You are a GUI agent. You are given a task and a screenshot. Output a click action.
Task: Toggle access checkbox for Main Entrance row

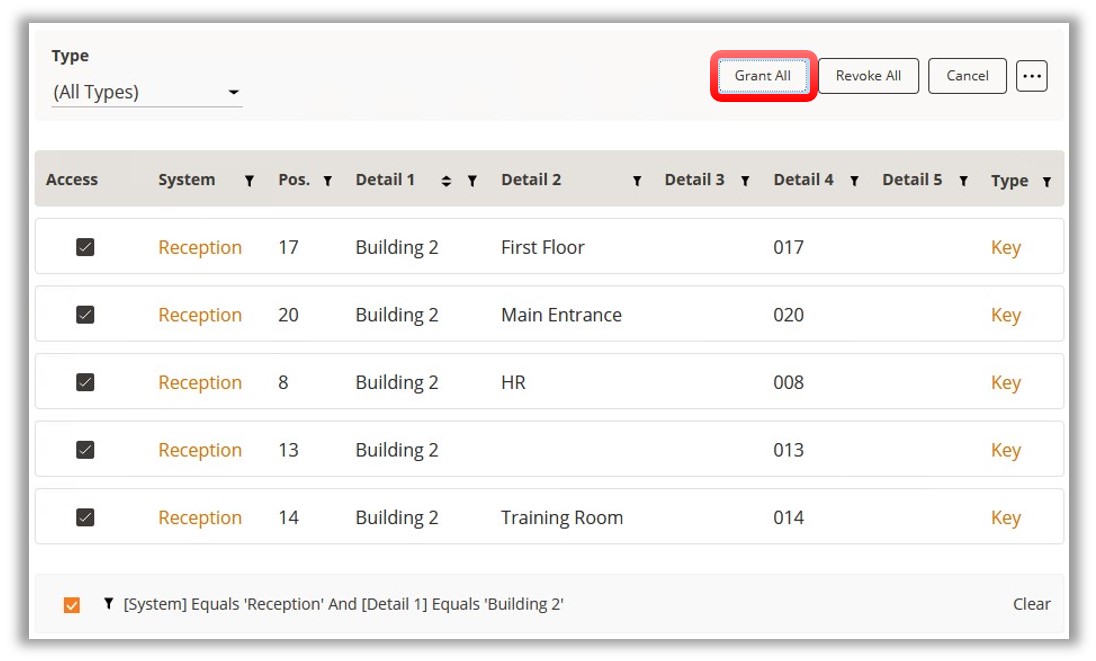(85, 314)
